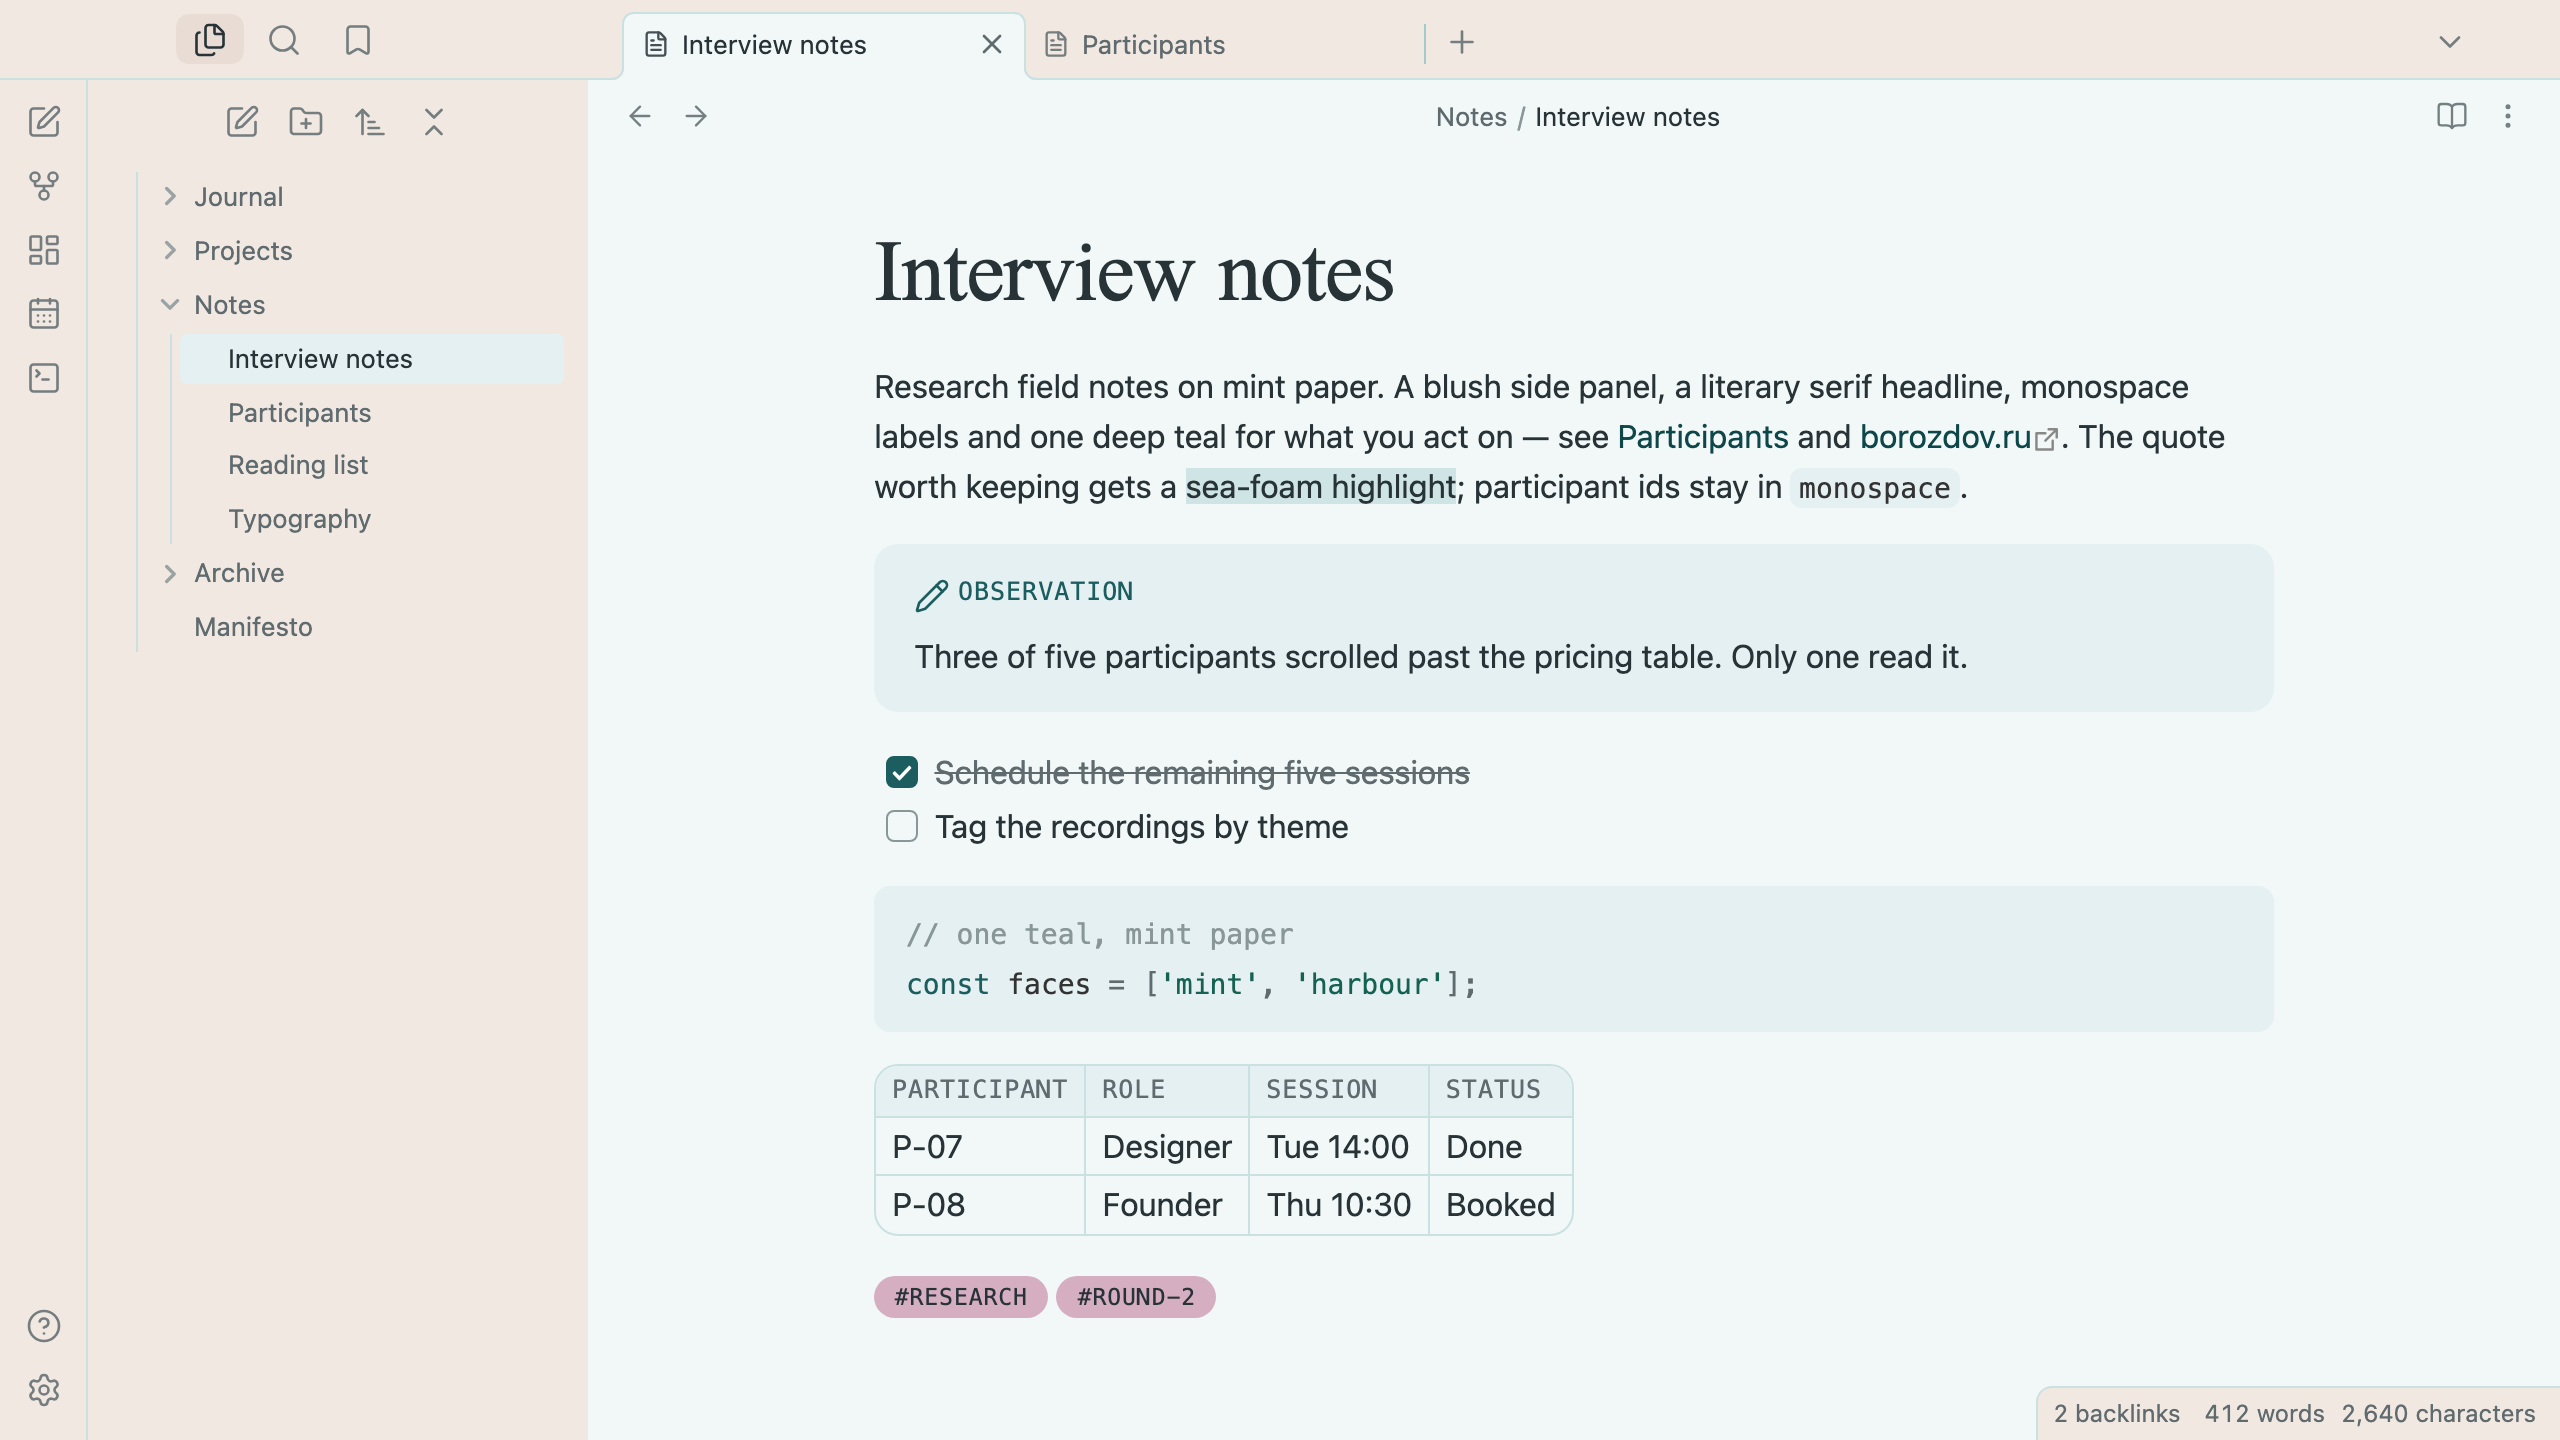Add a new tab with plus button
This screenshot has width=2560, height=1440.
[1462, 42]
